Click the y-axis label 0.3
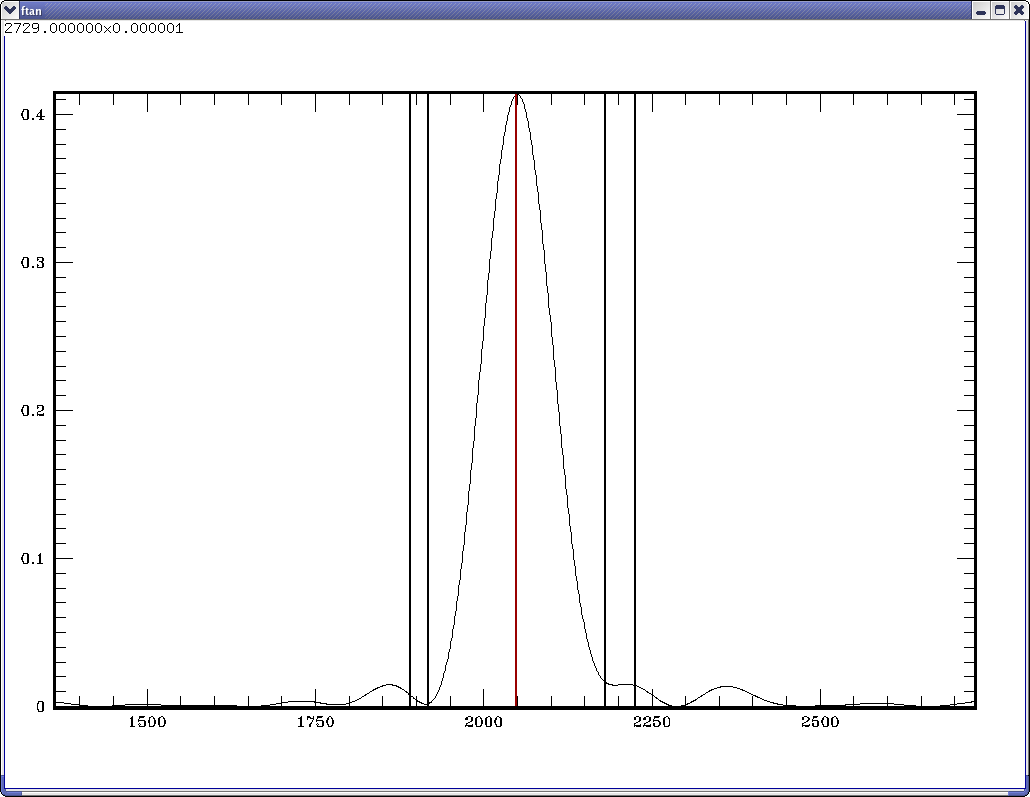The height and width of the screenshot is (797, 1030). click(x=33, y=263)
